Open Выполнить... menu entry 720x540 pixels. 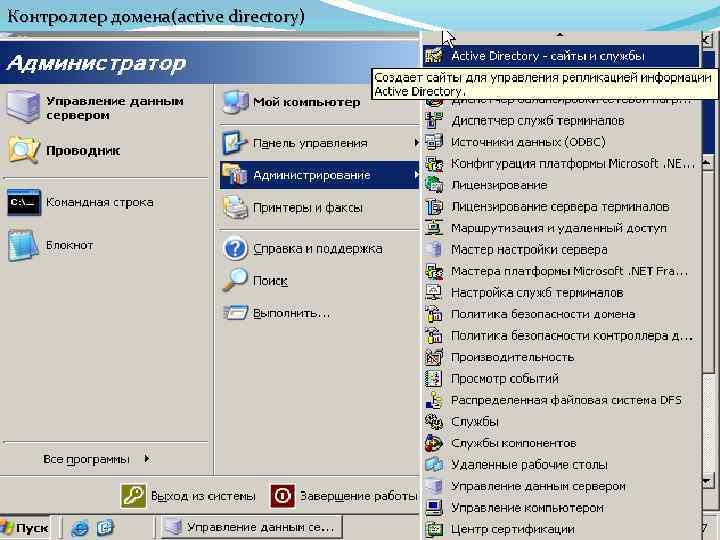click(x=319, y=313)
